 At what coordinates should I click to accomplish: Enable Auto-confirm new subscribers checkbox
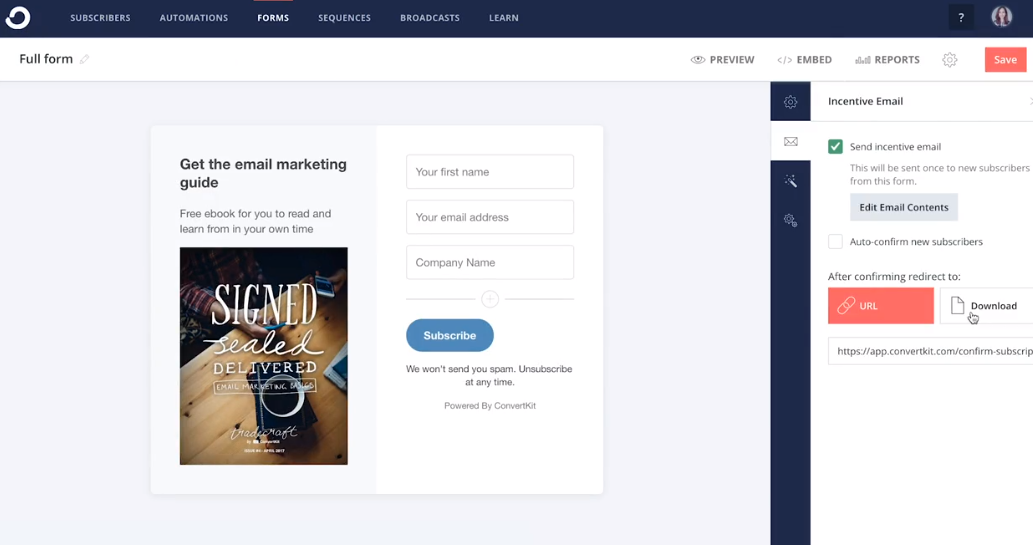(835, 241)
